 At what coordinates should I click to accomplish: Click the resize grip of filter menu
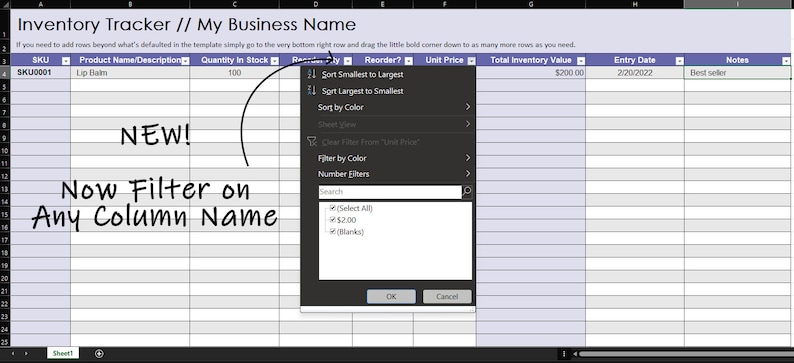pyautogui.click(x=472, y=309)
